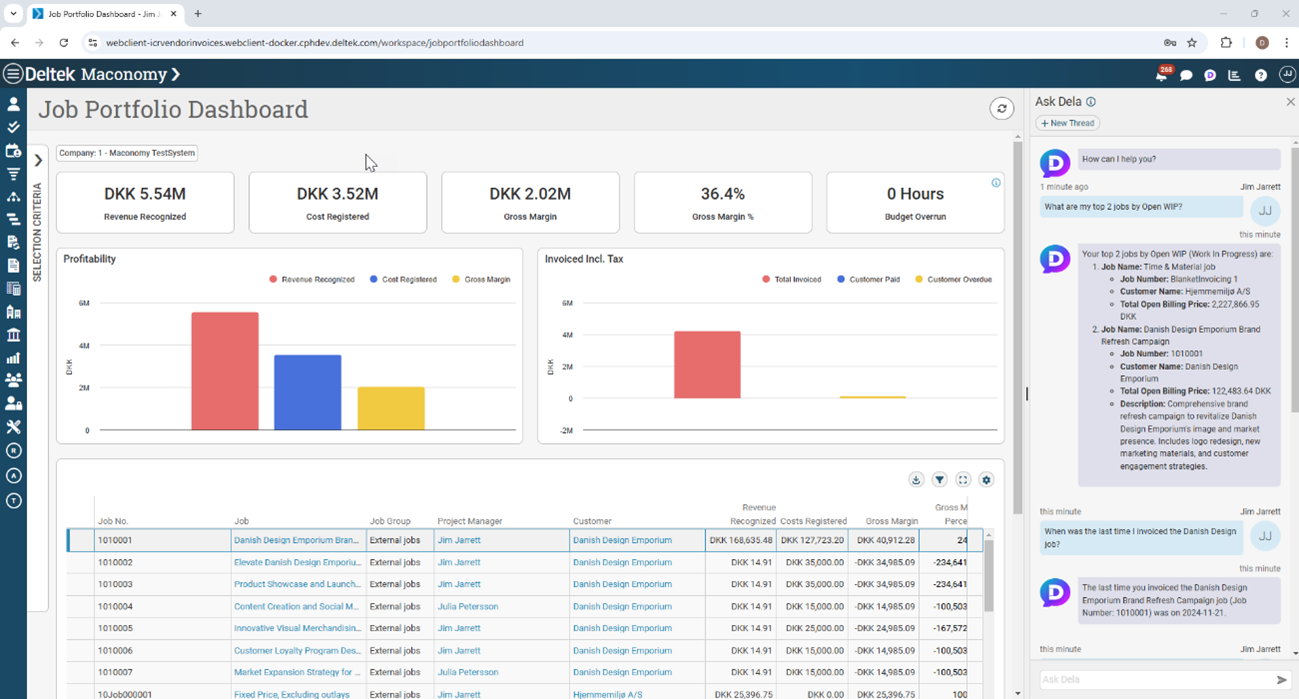Expand job table to full screen
Image resolution: width=1299 pixels, height=699 pixels.
click(x=963, y=480)
